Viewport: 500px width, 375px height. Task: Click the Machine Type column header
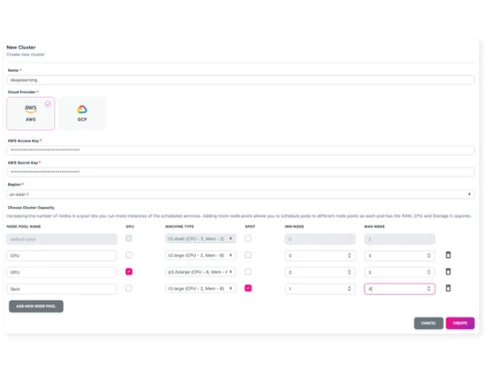tap(180, 226)
